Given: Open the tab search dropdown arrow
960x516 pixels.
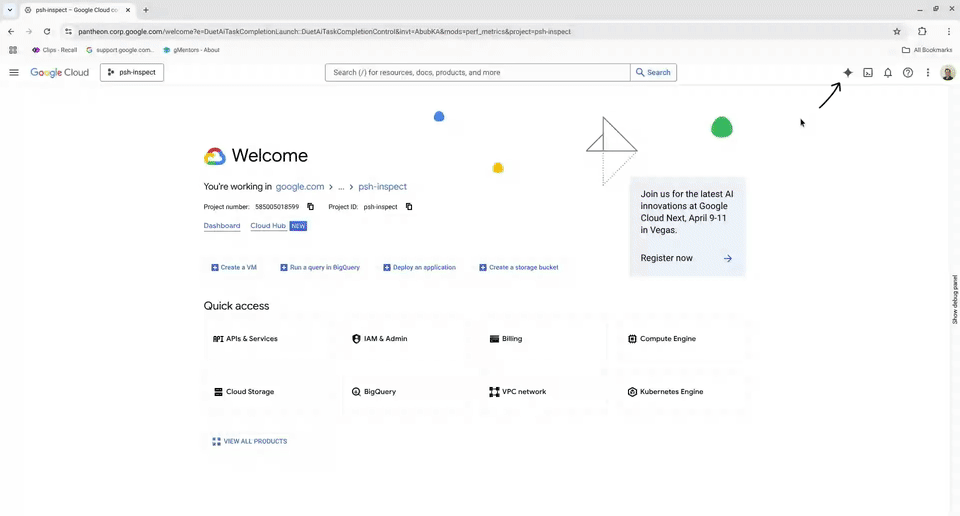Looking at the screenshot, I should point(10,10).
